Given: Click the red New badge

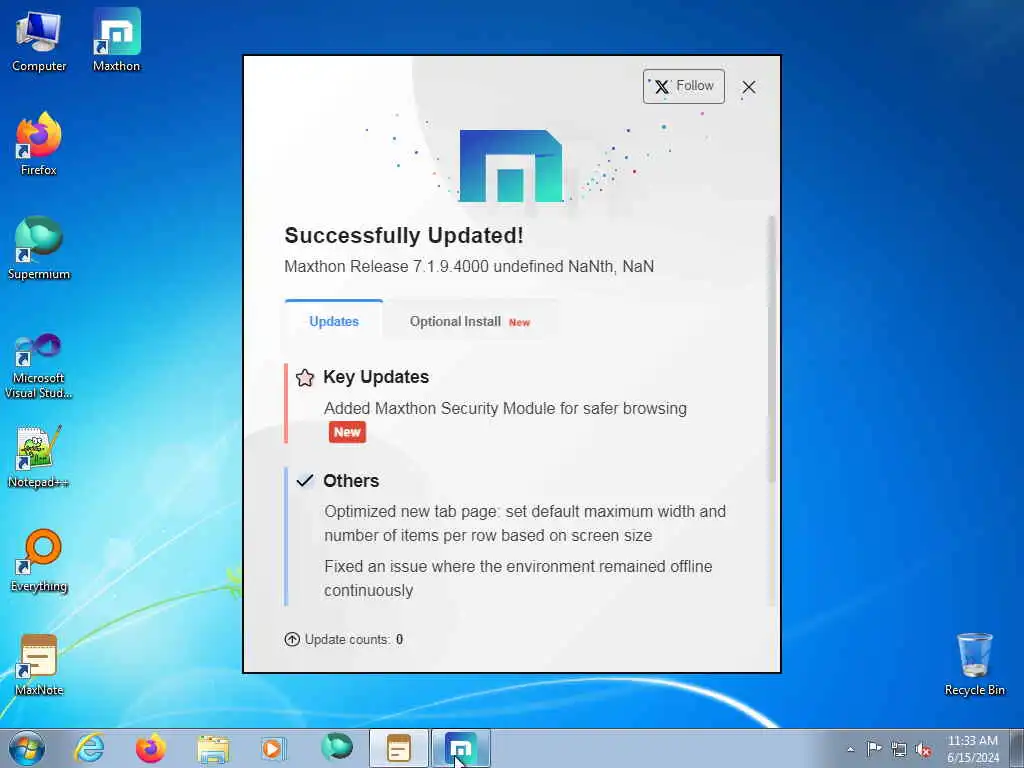Looking at the screenshot, I should [x=347, y=432].
